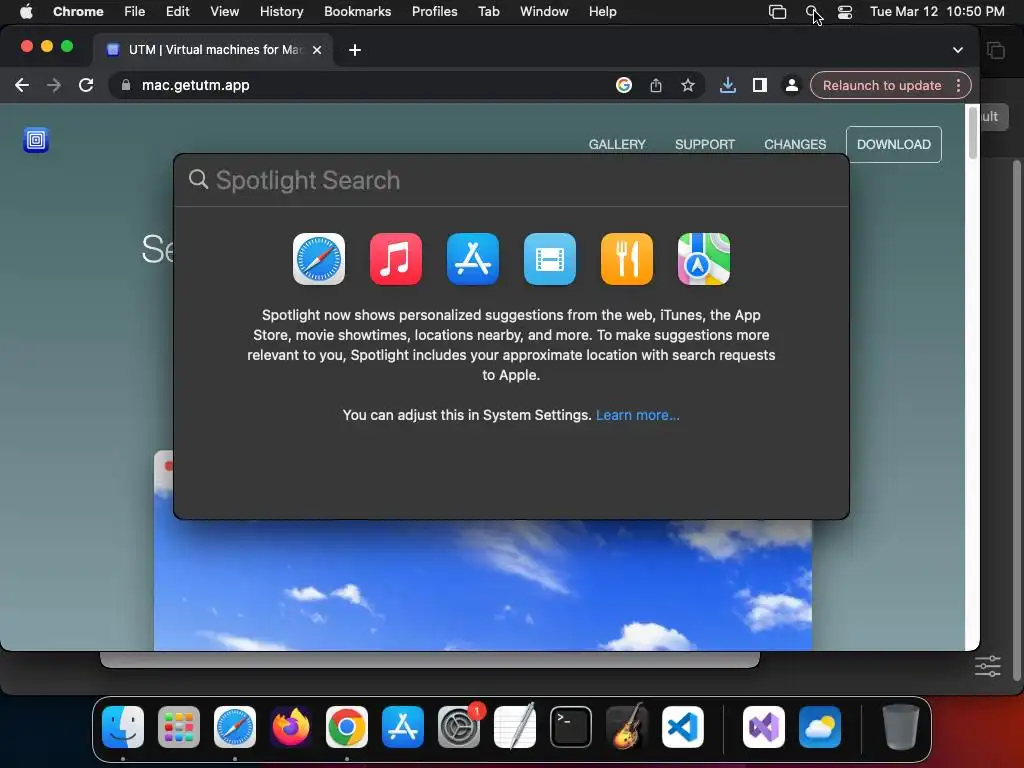Open the Bookmarks menu

coord(357,12)
